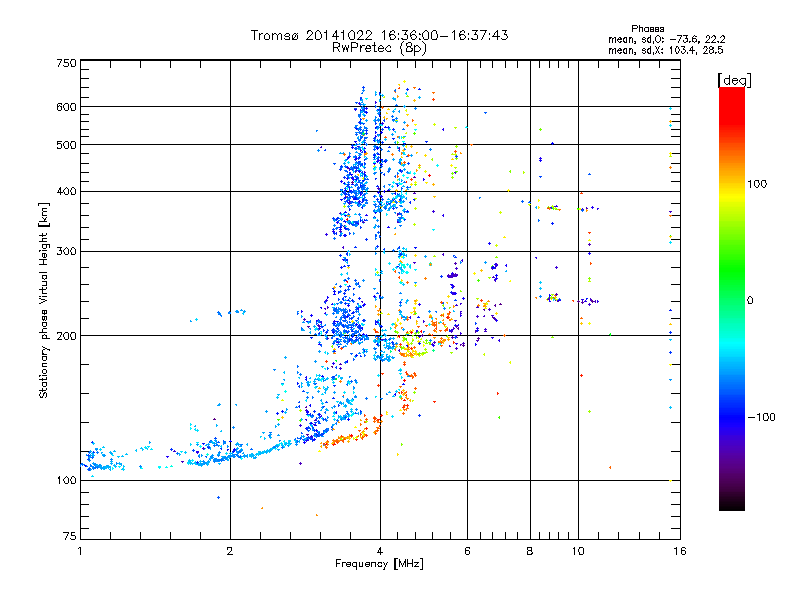Select the 'RwPretec (8p)' subtitle text
The width and height of the screenshot is (800, 600).
click(379, 48)
